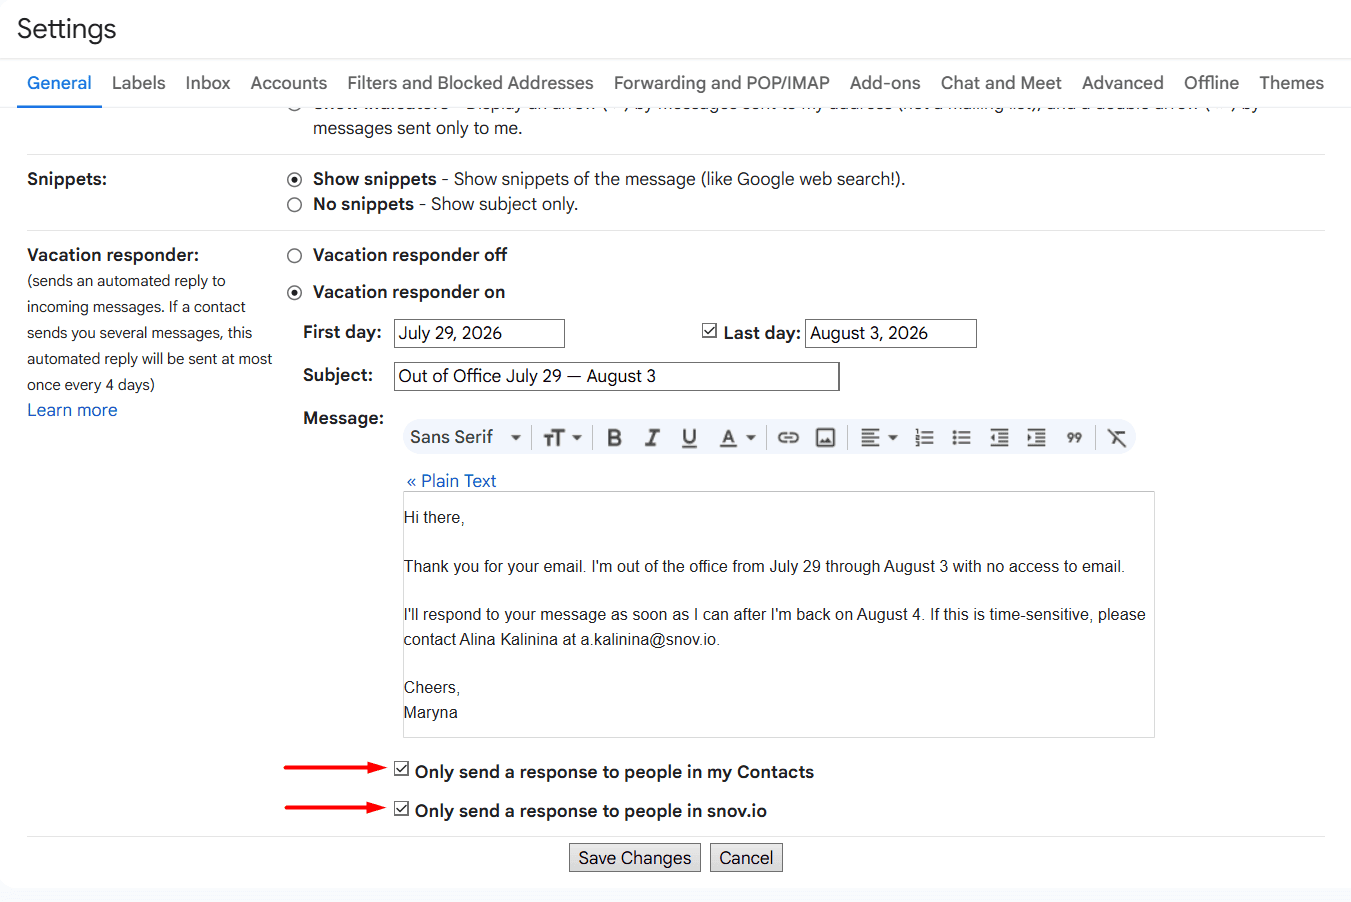Switch to the Themes tab
This screenshot has width=1351, height=902.
[1291, 83]
